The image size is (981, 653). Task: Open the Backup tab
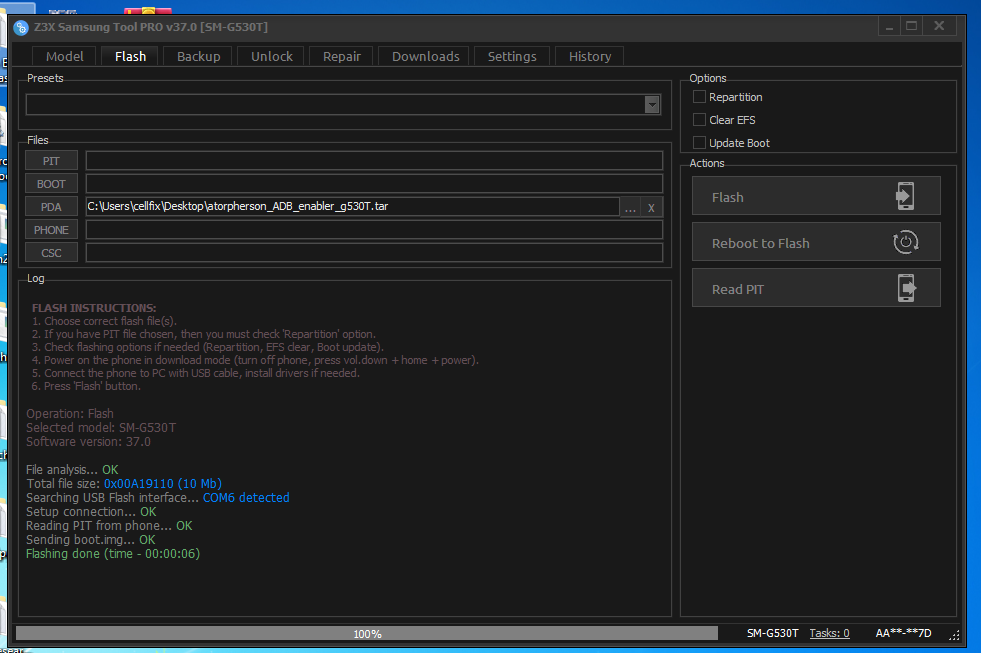coord(198,56)
